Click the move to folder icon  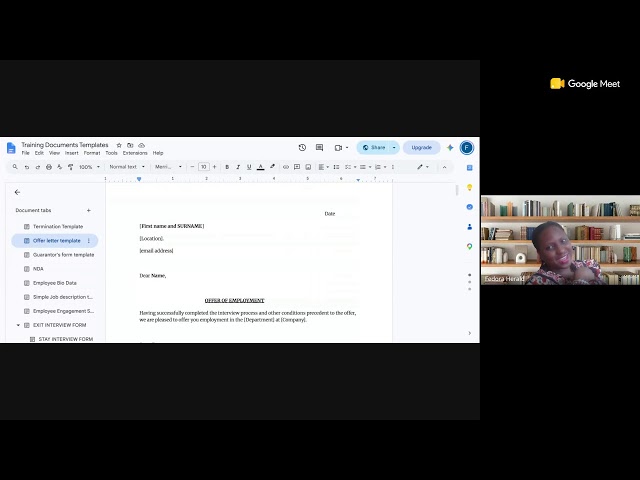tap(130, 145)
